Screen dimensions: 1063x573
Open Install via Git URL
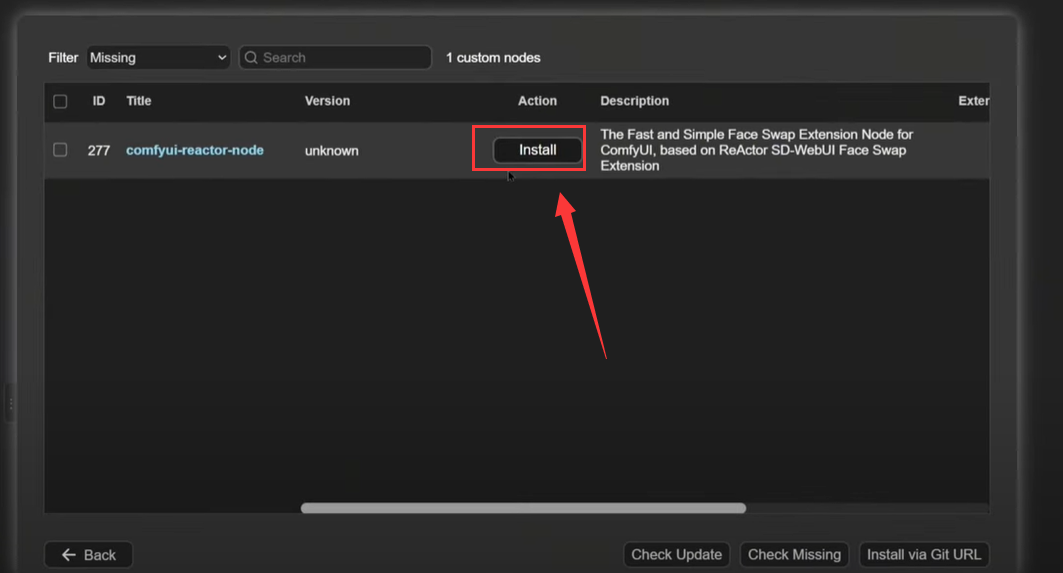click(924, 555)
